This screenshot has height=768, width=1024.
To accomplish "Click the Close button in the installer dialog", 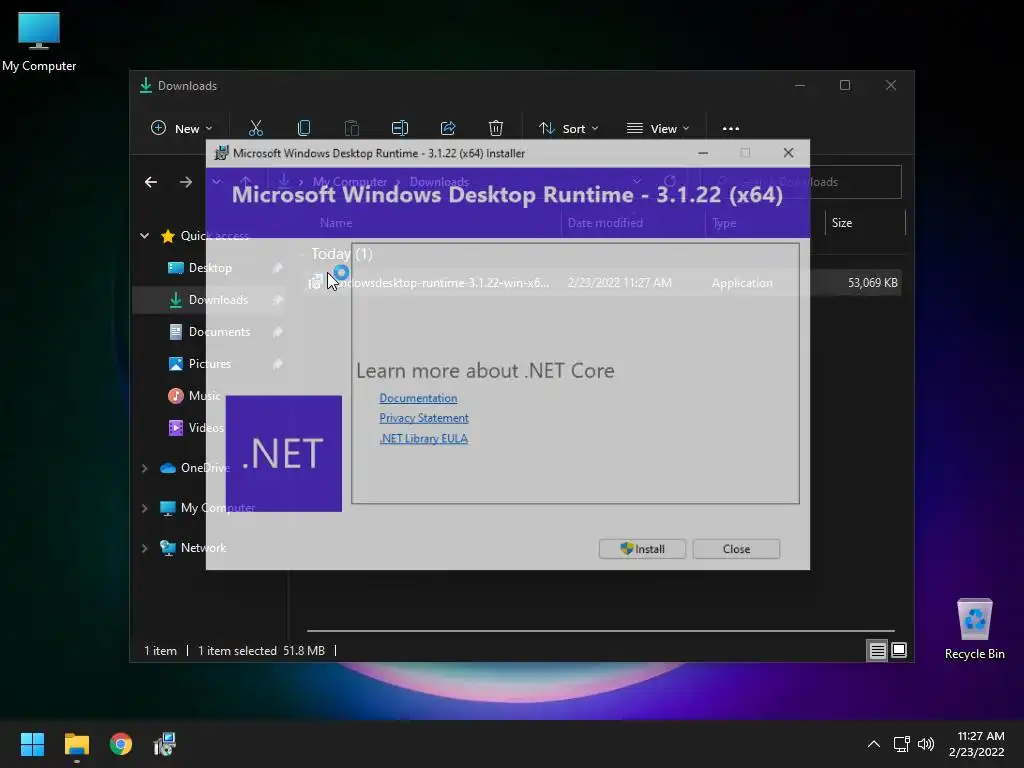I will [x=736, y=549].
